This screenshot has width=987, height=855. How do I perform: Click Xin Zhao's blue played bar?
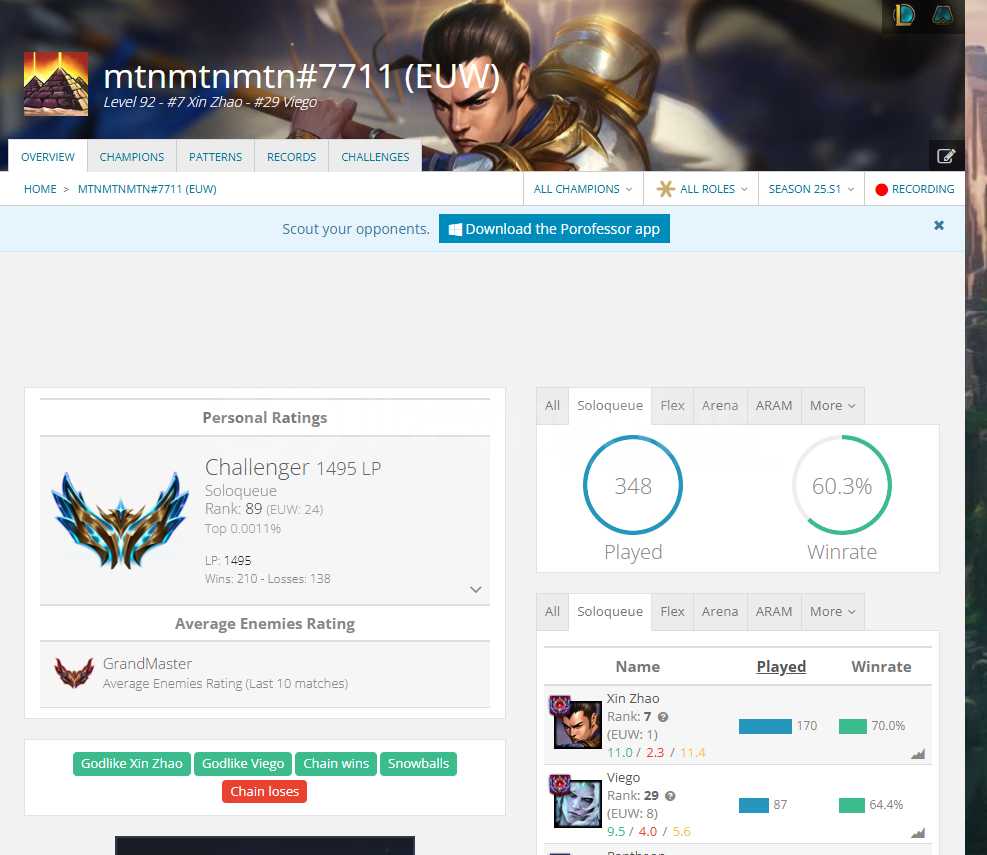click(x=765, y=726)
